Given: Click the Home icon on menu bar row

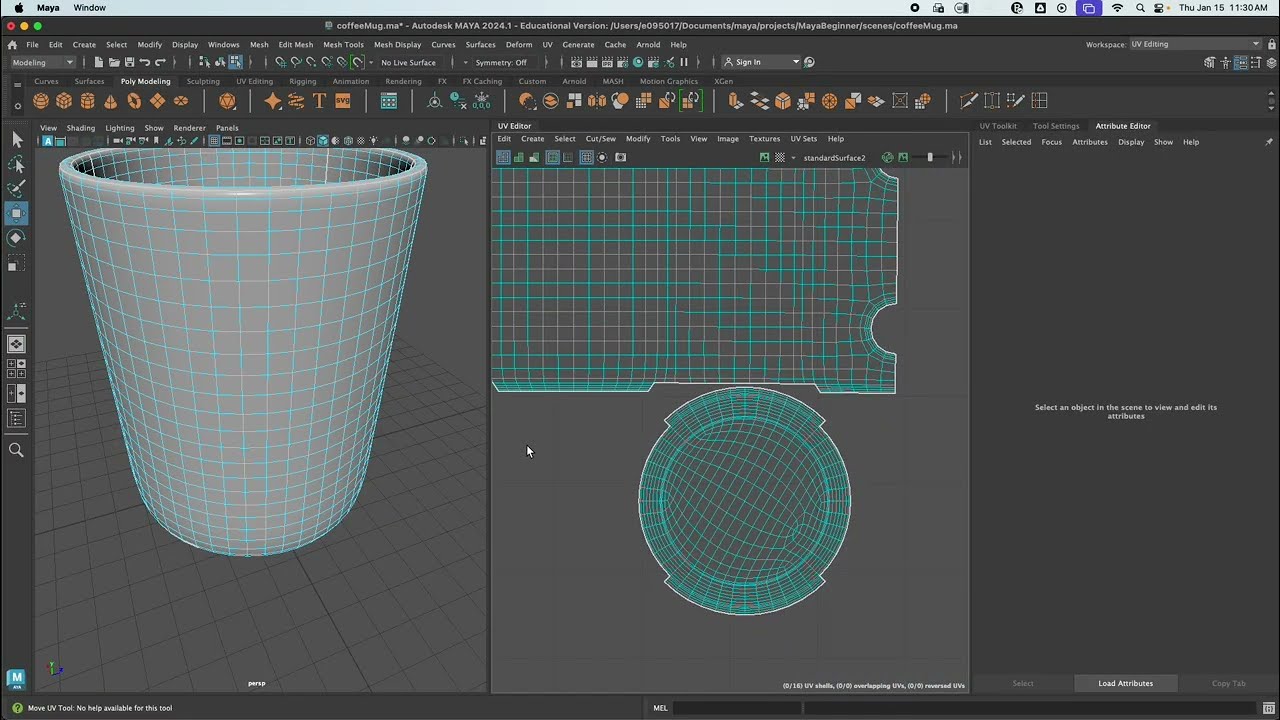Looking at the screenshot, I should pos(12,44).
